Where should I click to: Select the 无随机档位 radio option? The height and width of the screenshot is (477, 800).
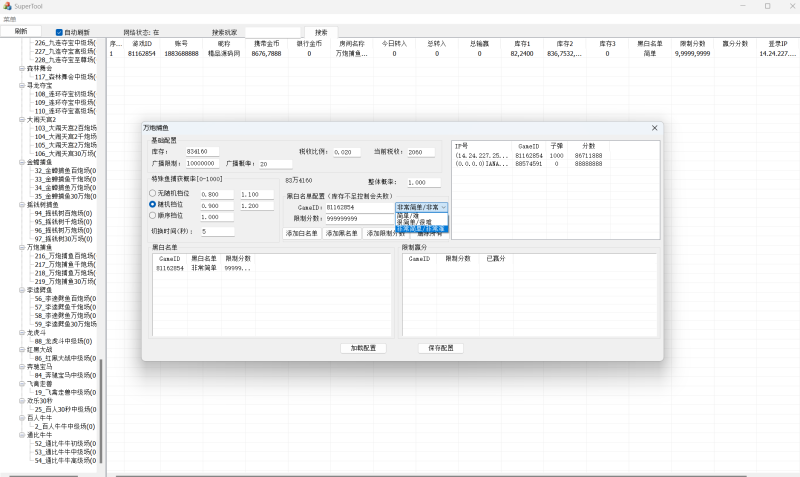pos(152,194)
